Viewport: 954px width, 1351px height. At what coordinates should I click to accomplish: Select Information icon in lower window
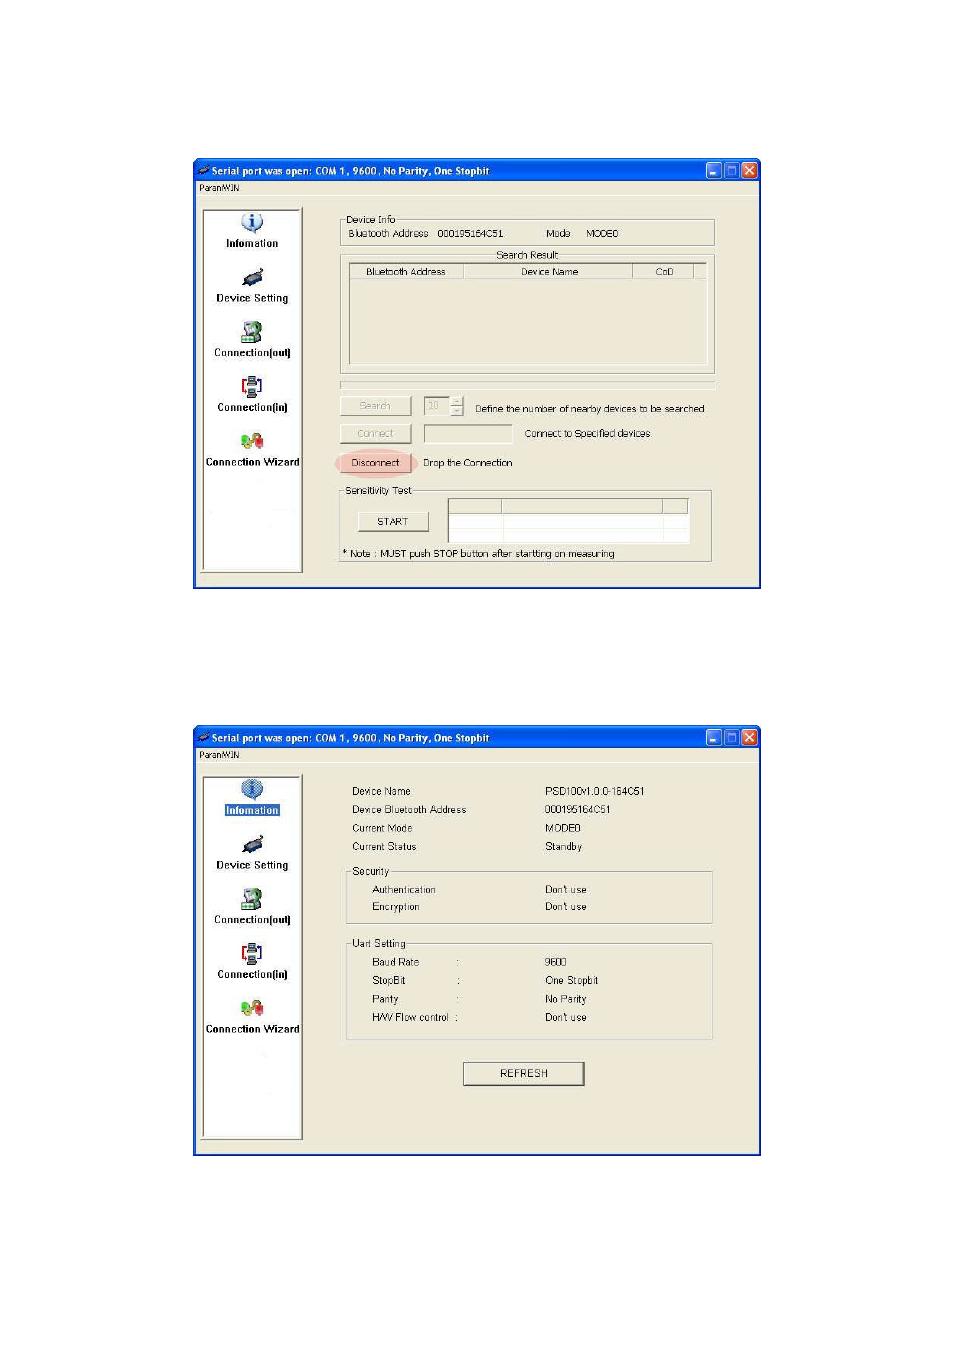252,790
